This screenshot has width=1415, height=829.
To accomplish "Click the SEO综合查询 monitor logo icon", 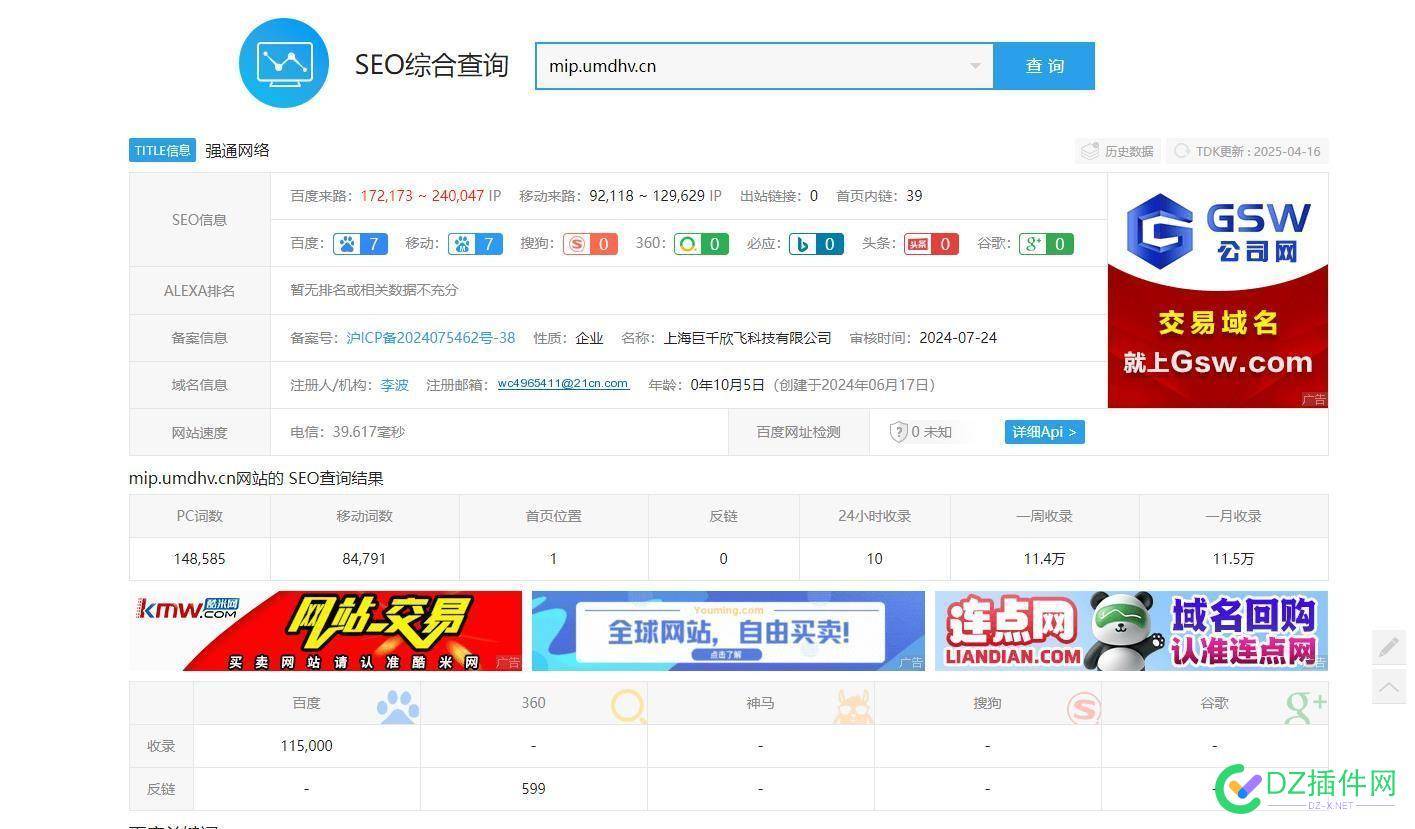I will click(x=284, y=63).
